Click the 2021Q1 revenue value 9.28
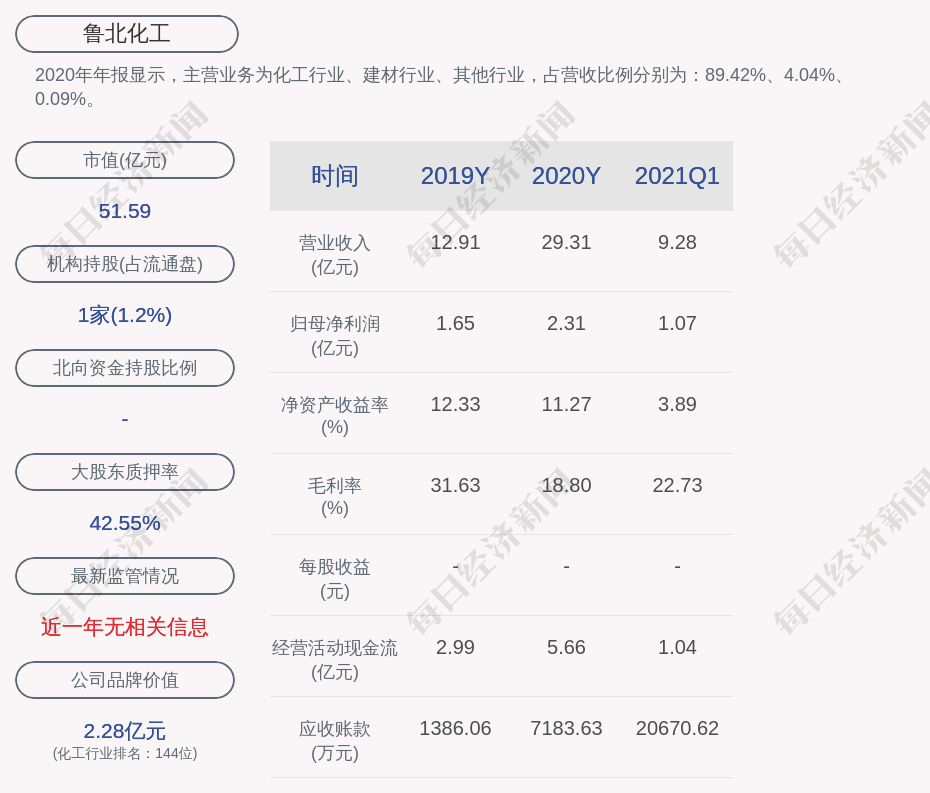Screen dimensions: 930x793 point(677,243)
